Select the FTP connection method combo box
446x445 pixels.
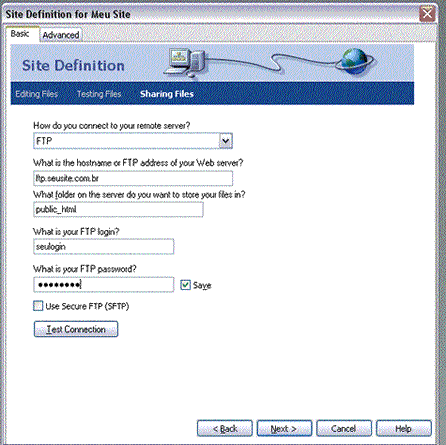click(x=133, y=141)
